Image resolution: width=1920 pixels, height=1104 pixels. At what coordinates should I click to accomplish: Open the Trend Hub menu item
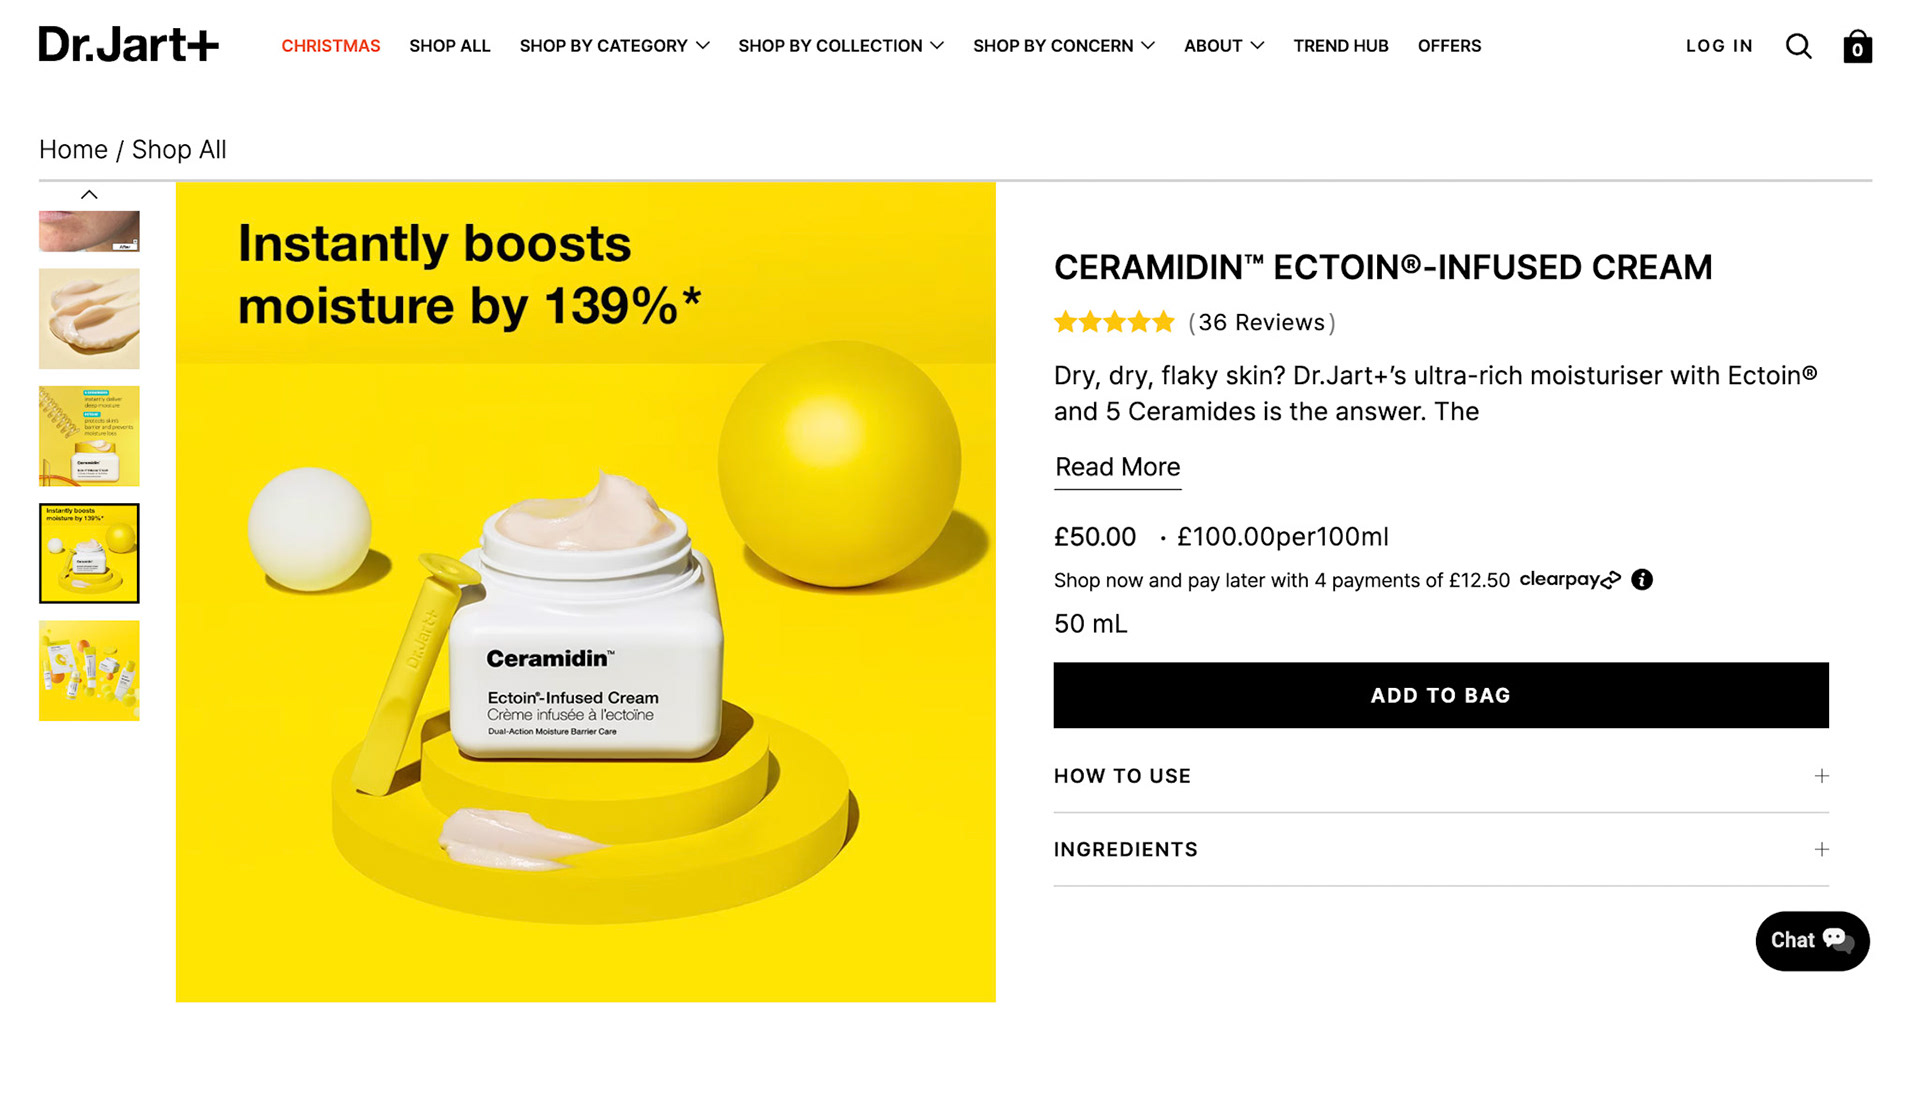1341,46
